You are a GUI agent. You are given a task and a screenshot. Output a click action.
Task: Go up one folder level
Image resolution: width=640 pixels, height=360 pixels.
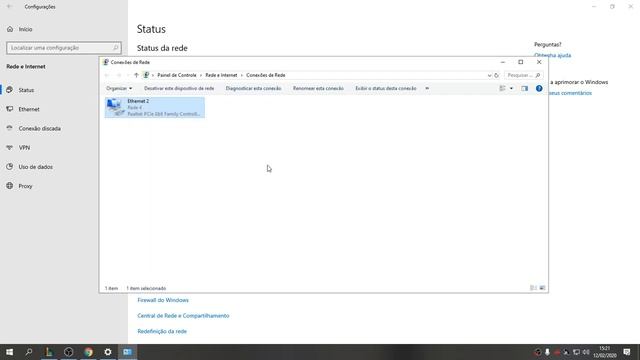point(136,75)
